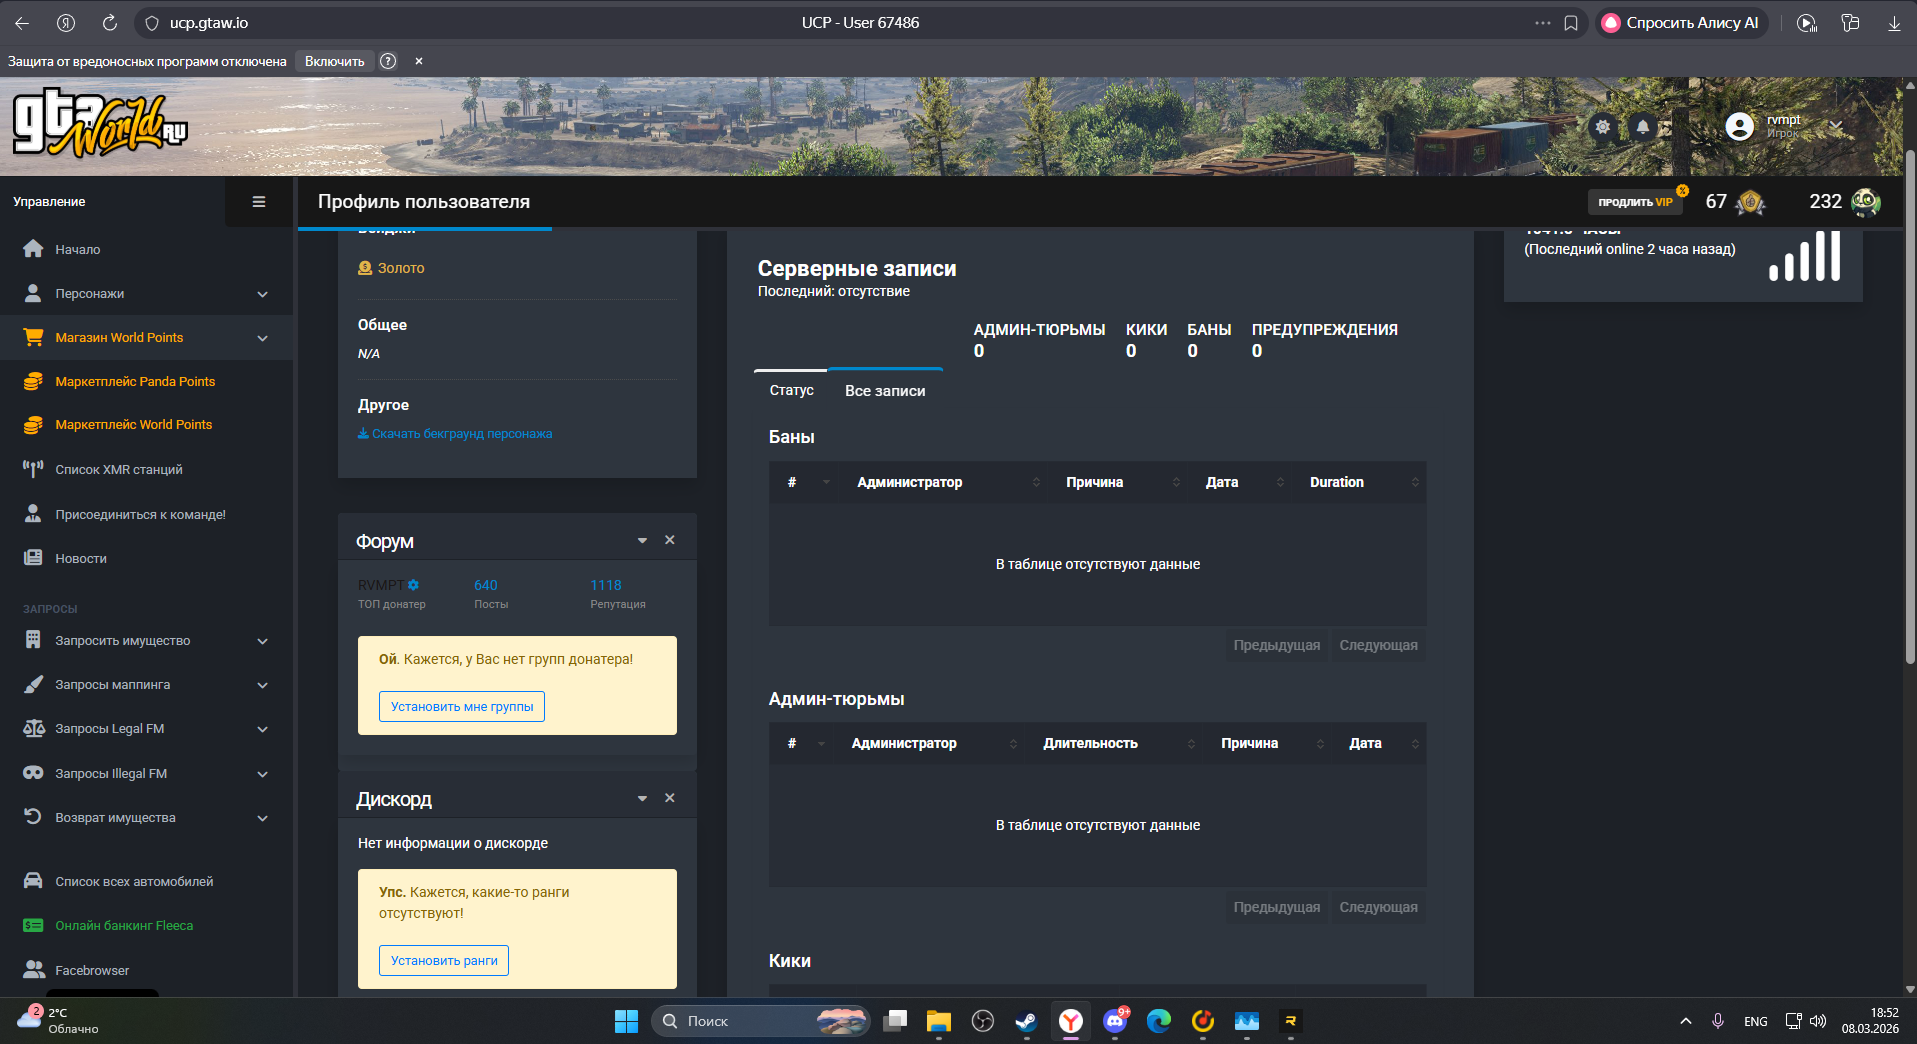The image size is (1917, 1044).
Task: Expand Запросы Legal FM submenu
Action: click(x=146, y=728)
